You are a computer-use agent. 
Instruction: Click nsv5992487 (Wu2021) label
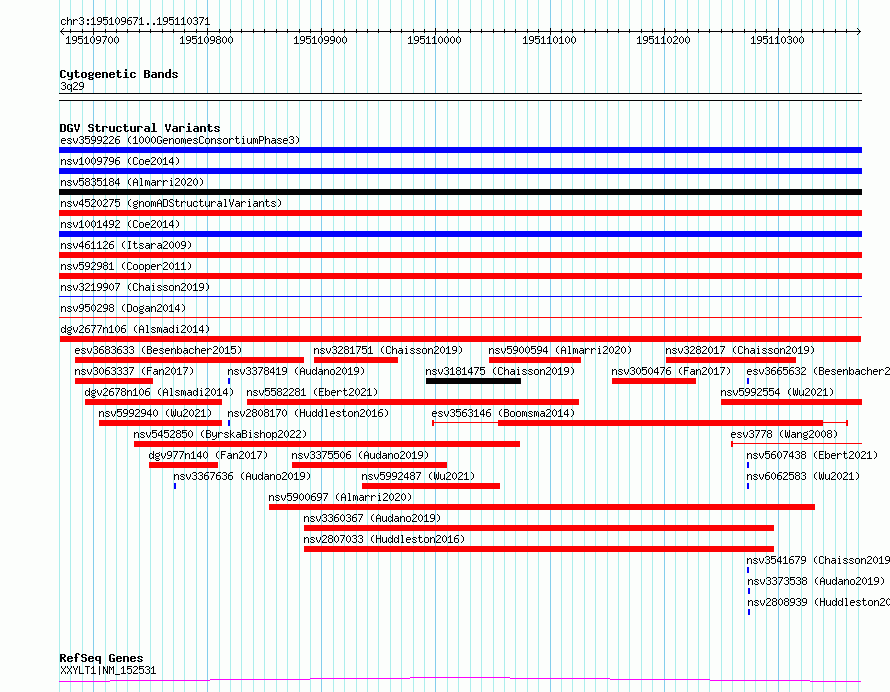coord(418,476)
